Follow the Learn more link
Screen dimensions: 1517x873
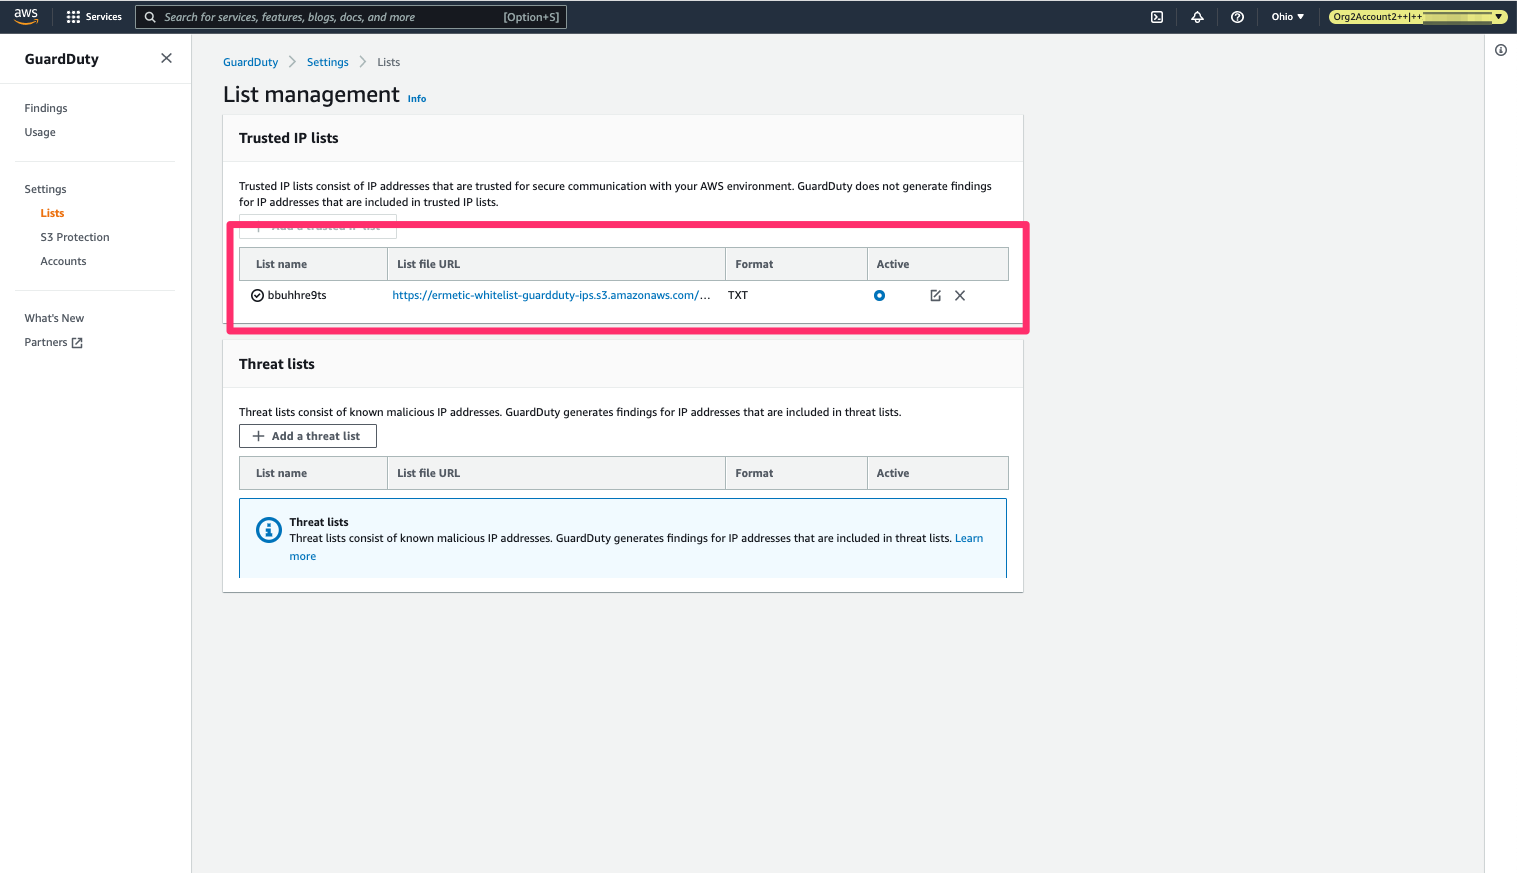(969, 538)
